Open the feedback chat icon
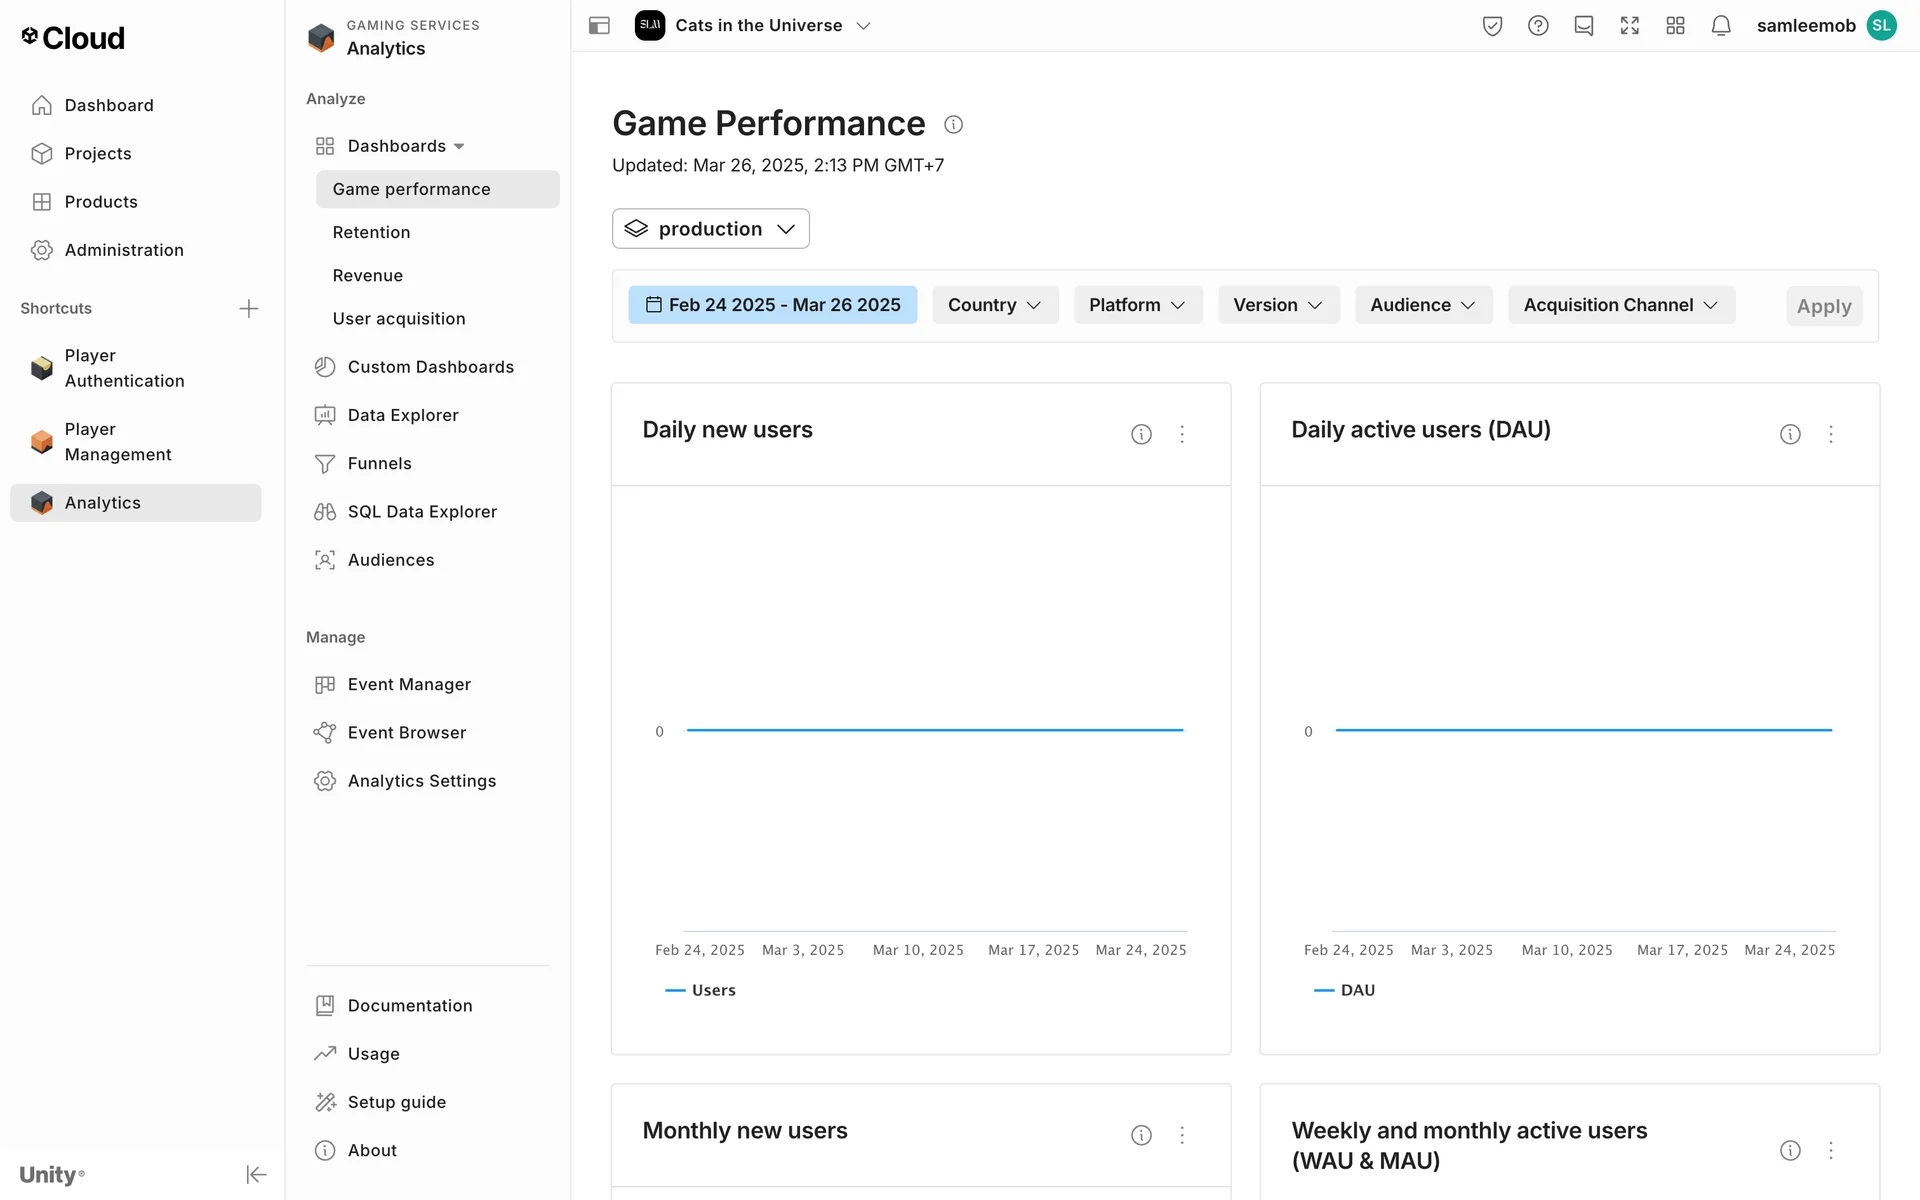 pos(1583,26)
